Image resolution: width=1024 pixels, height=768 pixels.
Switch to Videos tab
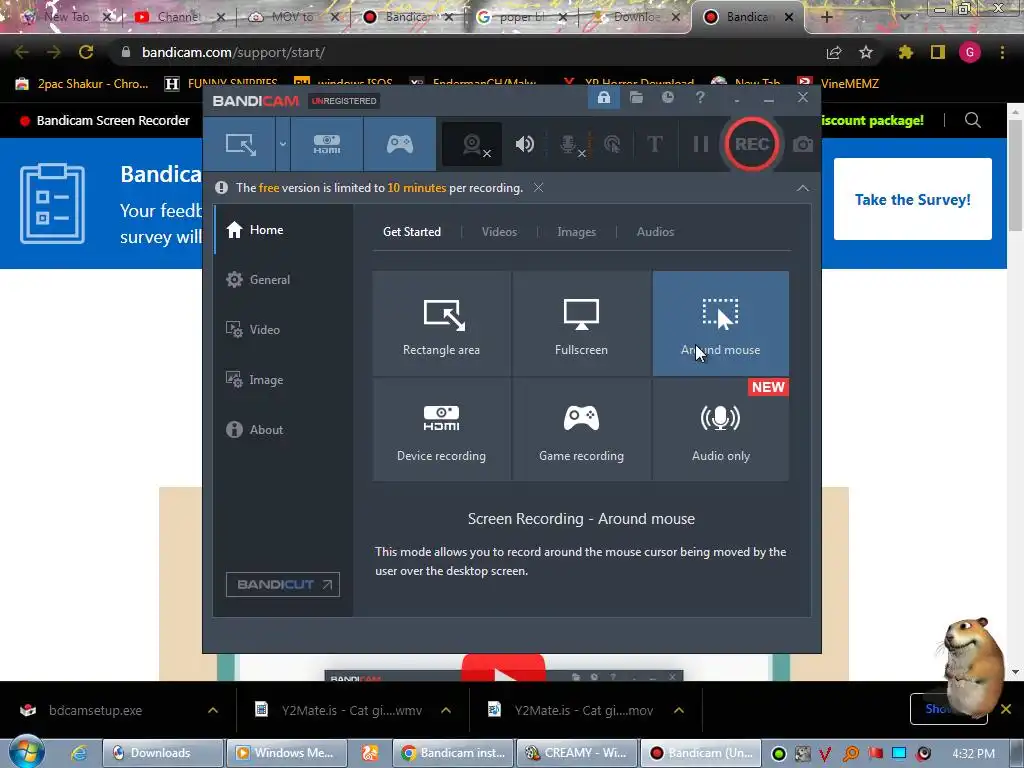500,232
